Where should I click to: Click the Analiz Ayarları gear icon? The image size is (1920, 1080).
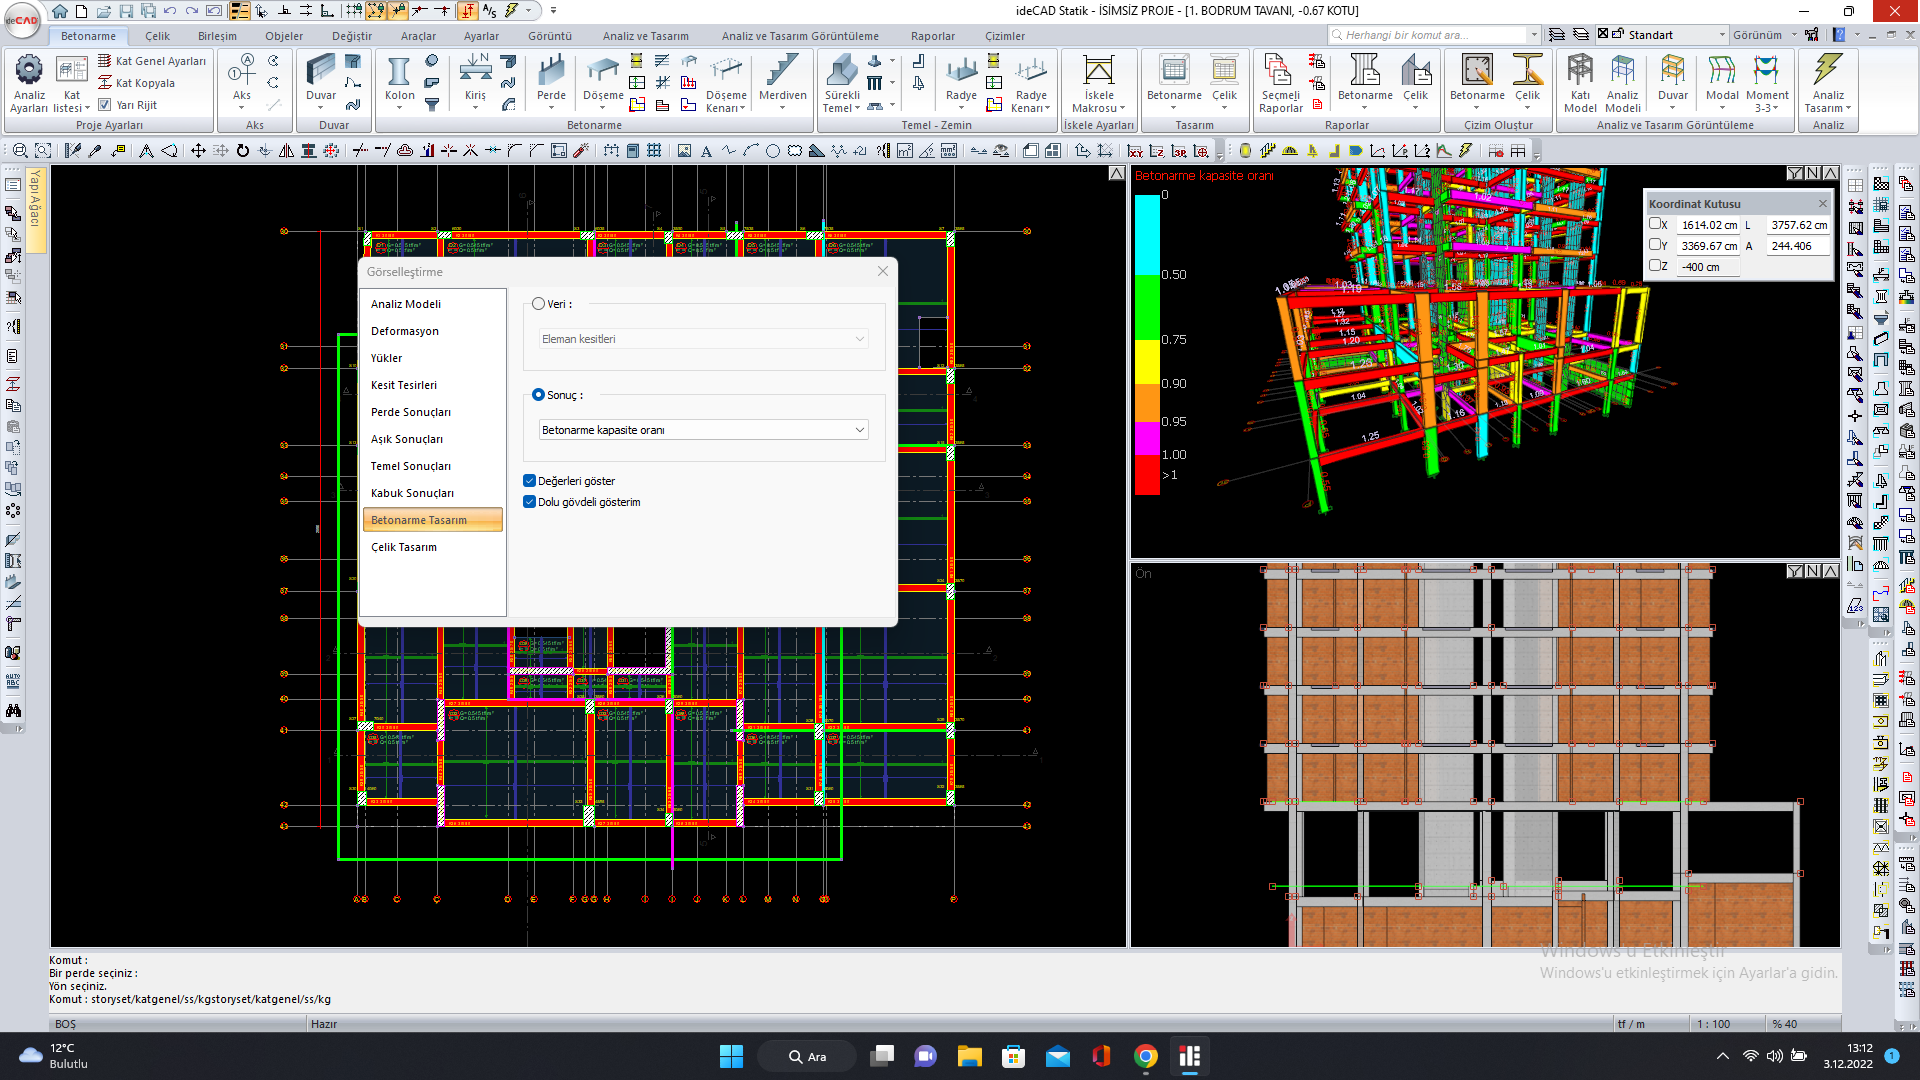pos(29,71)
